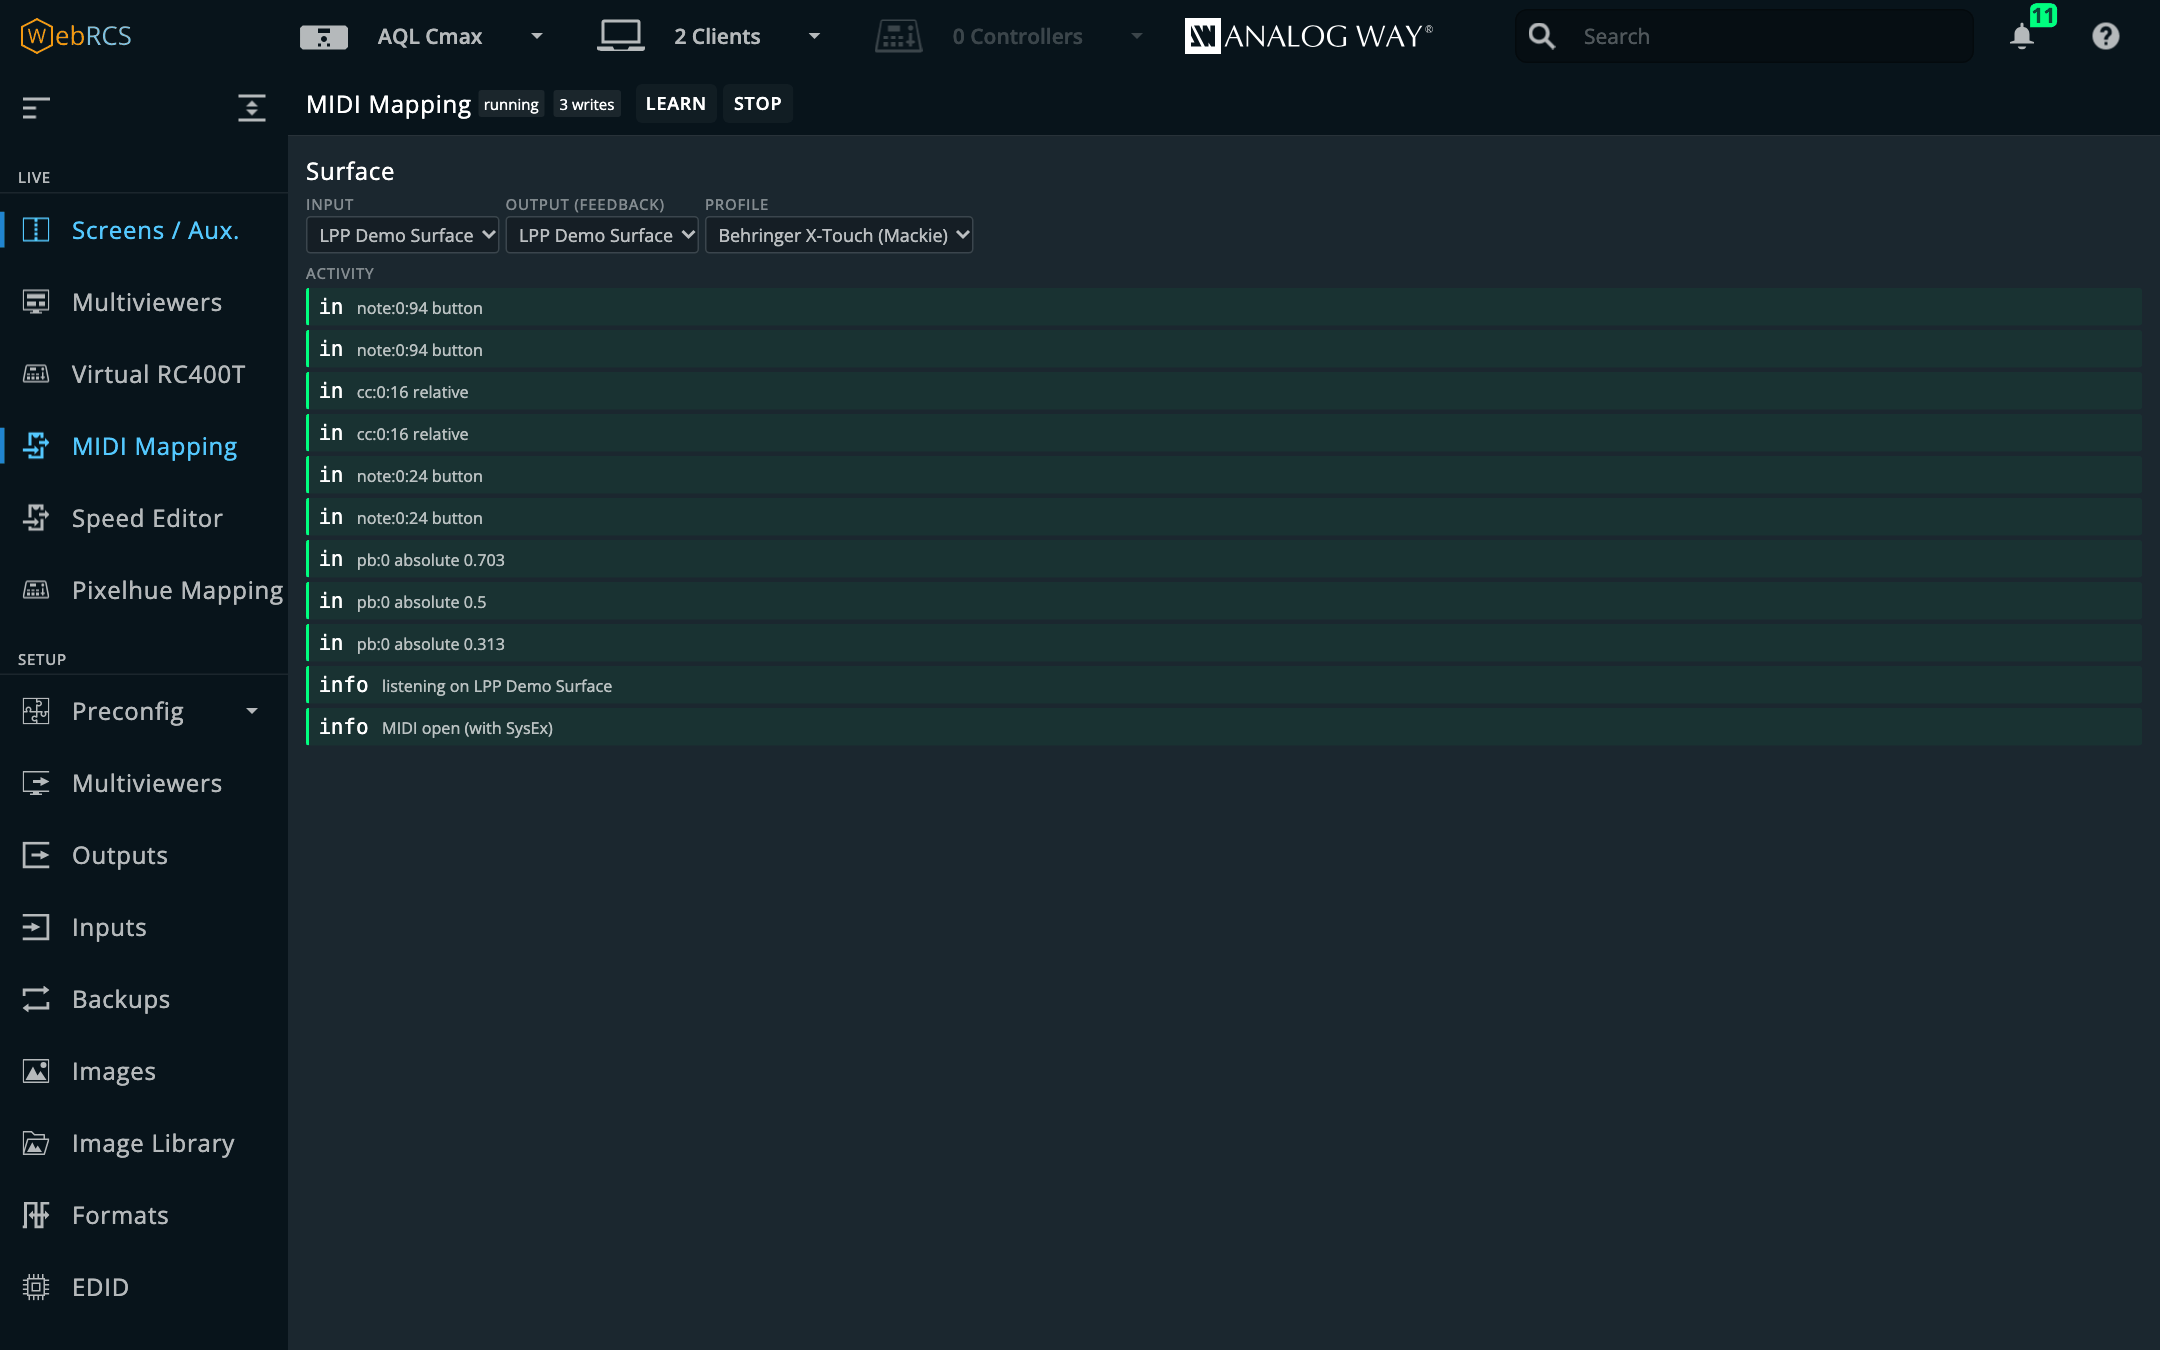Screen dimensions: 2160x1350
Task: Open the INPUT surface dropdown
Action: pyautogui.click(x=402, y=235)
